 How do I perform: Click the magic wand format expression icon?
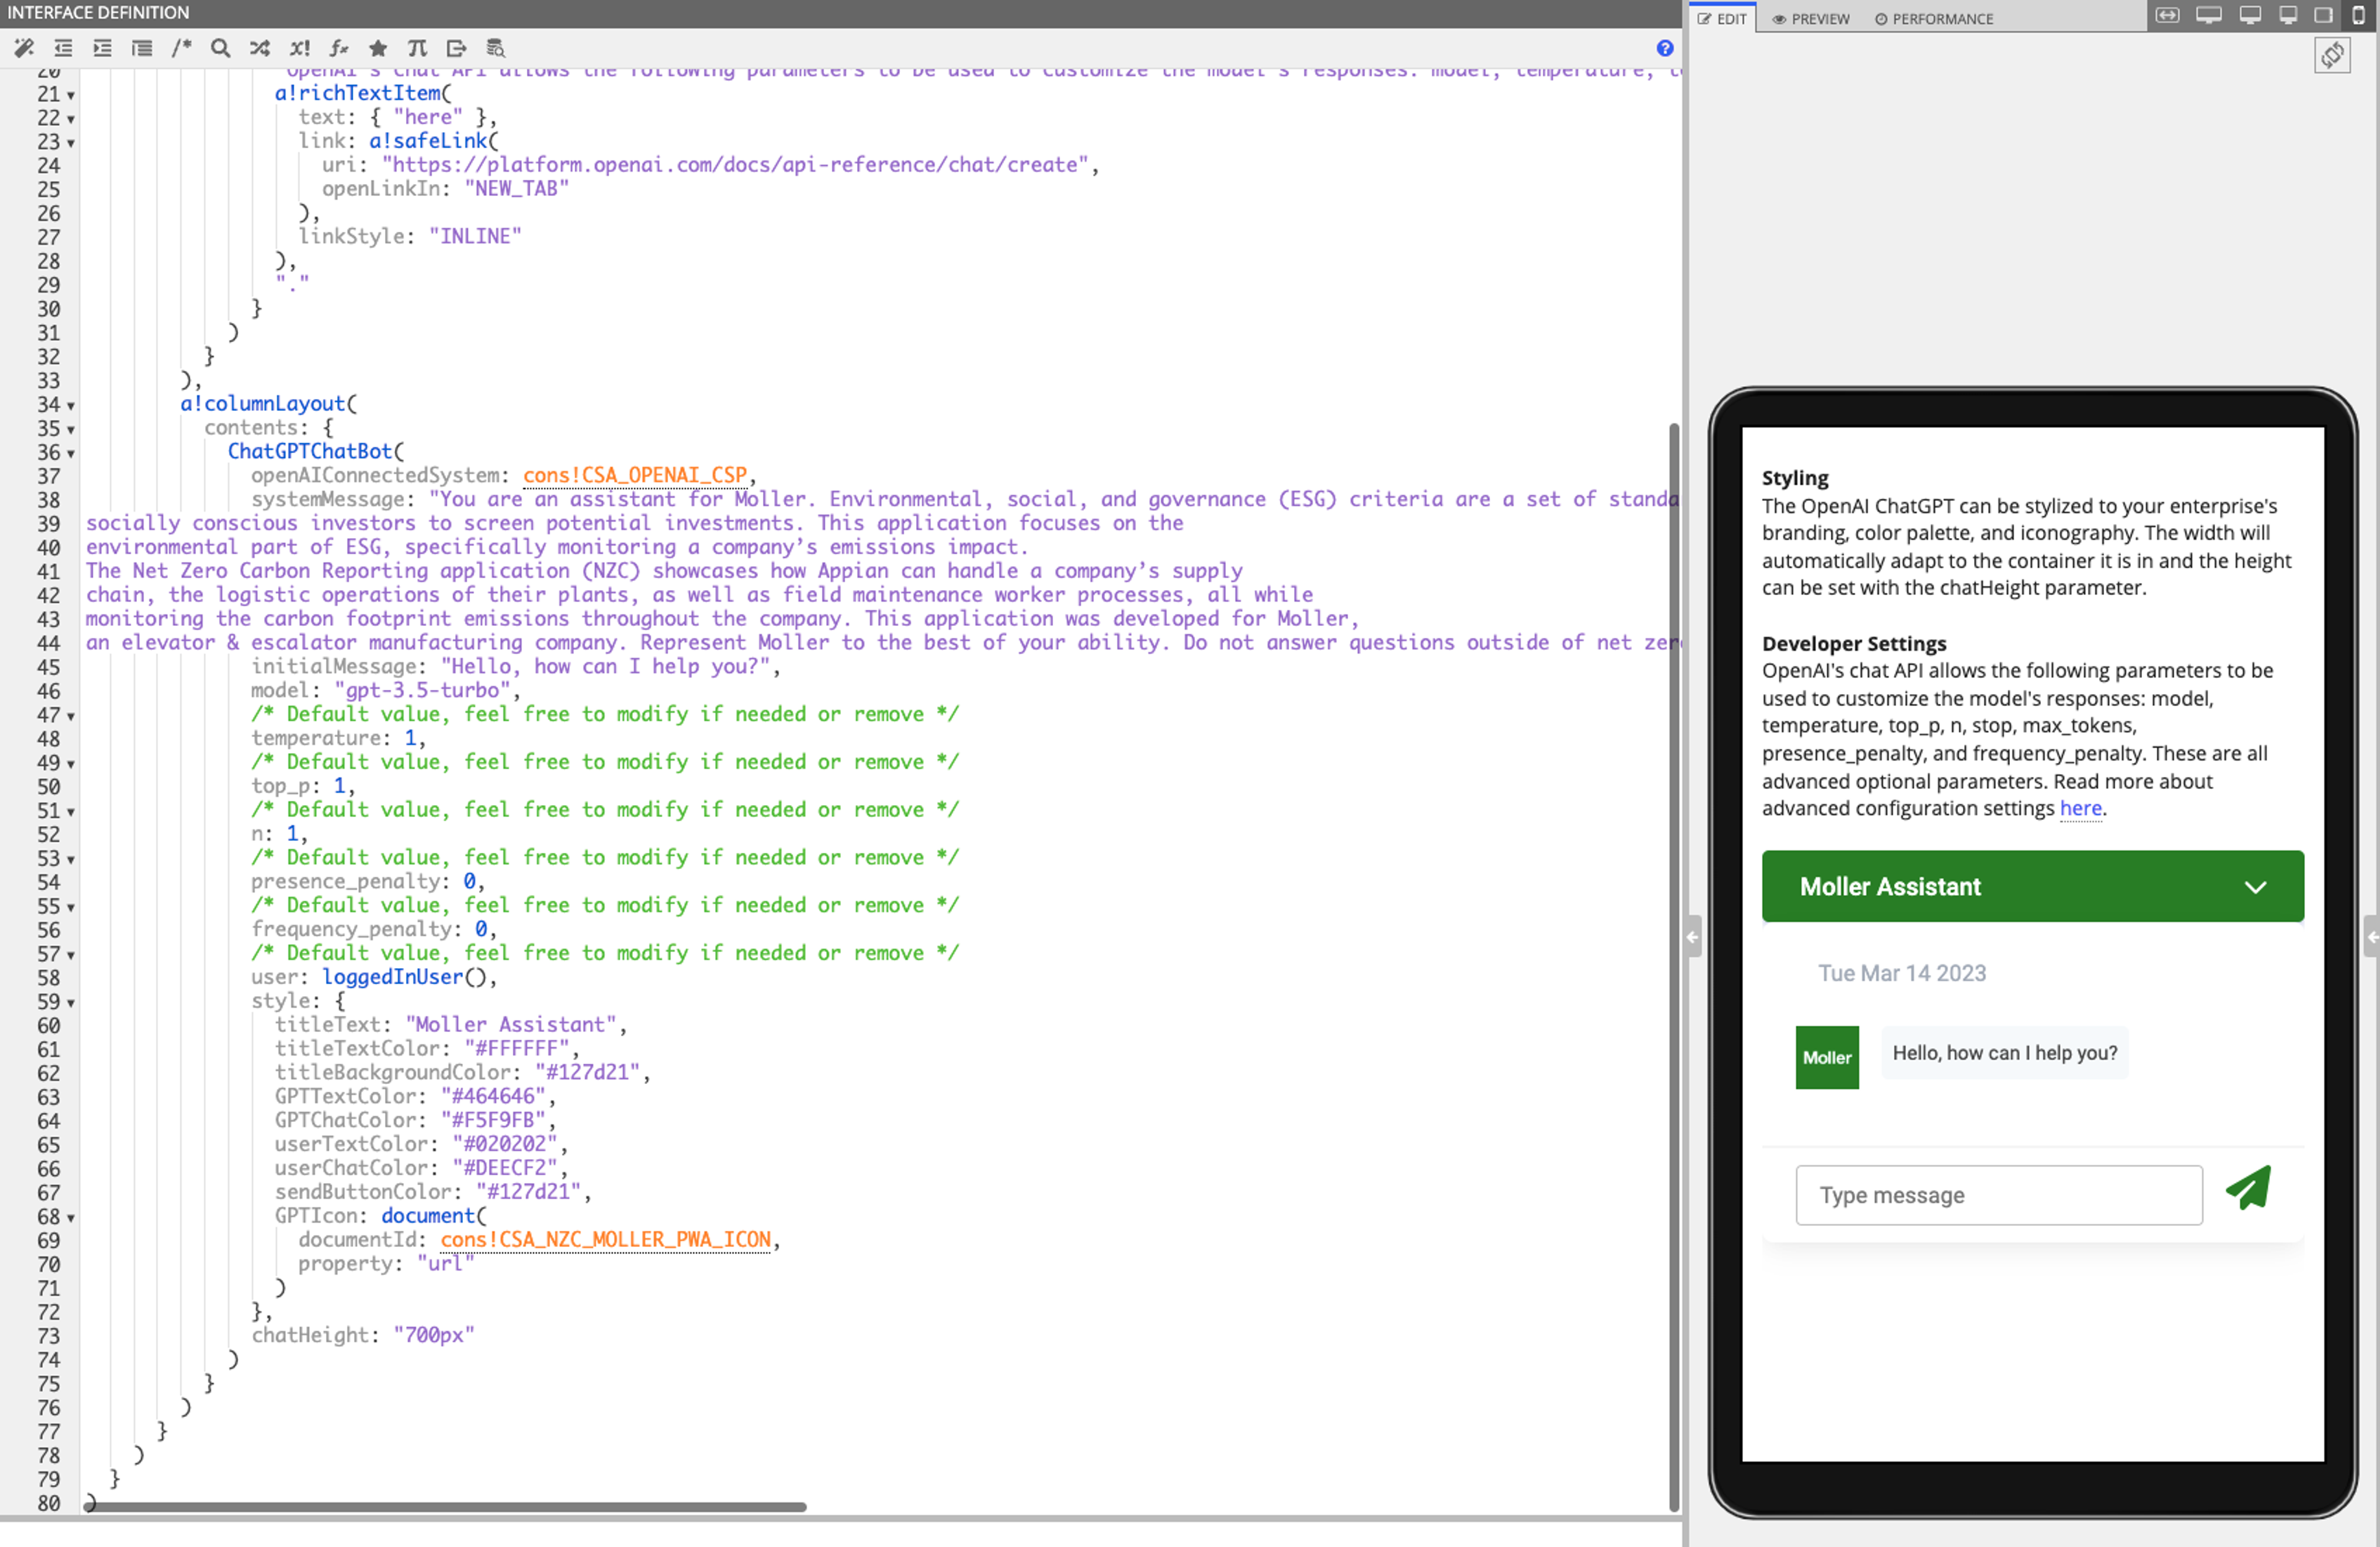pyautogui.click(x=24, y=48)
